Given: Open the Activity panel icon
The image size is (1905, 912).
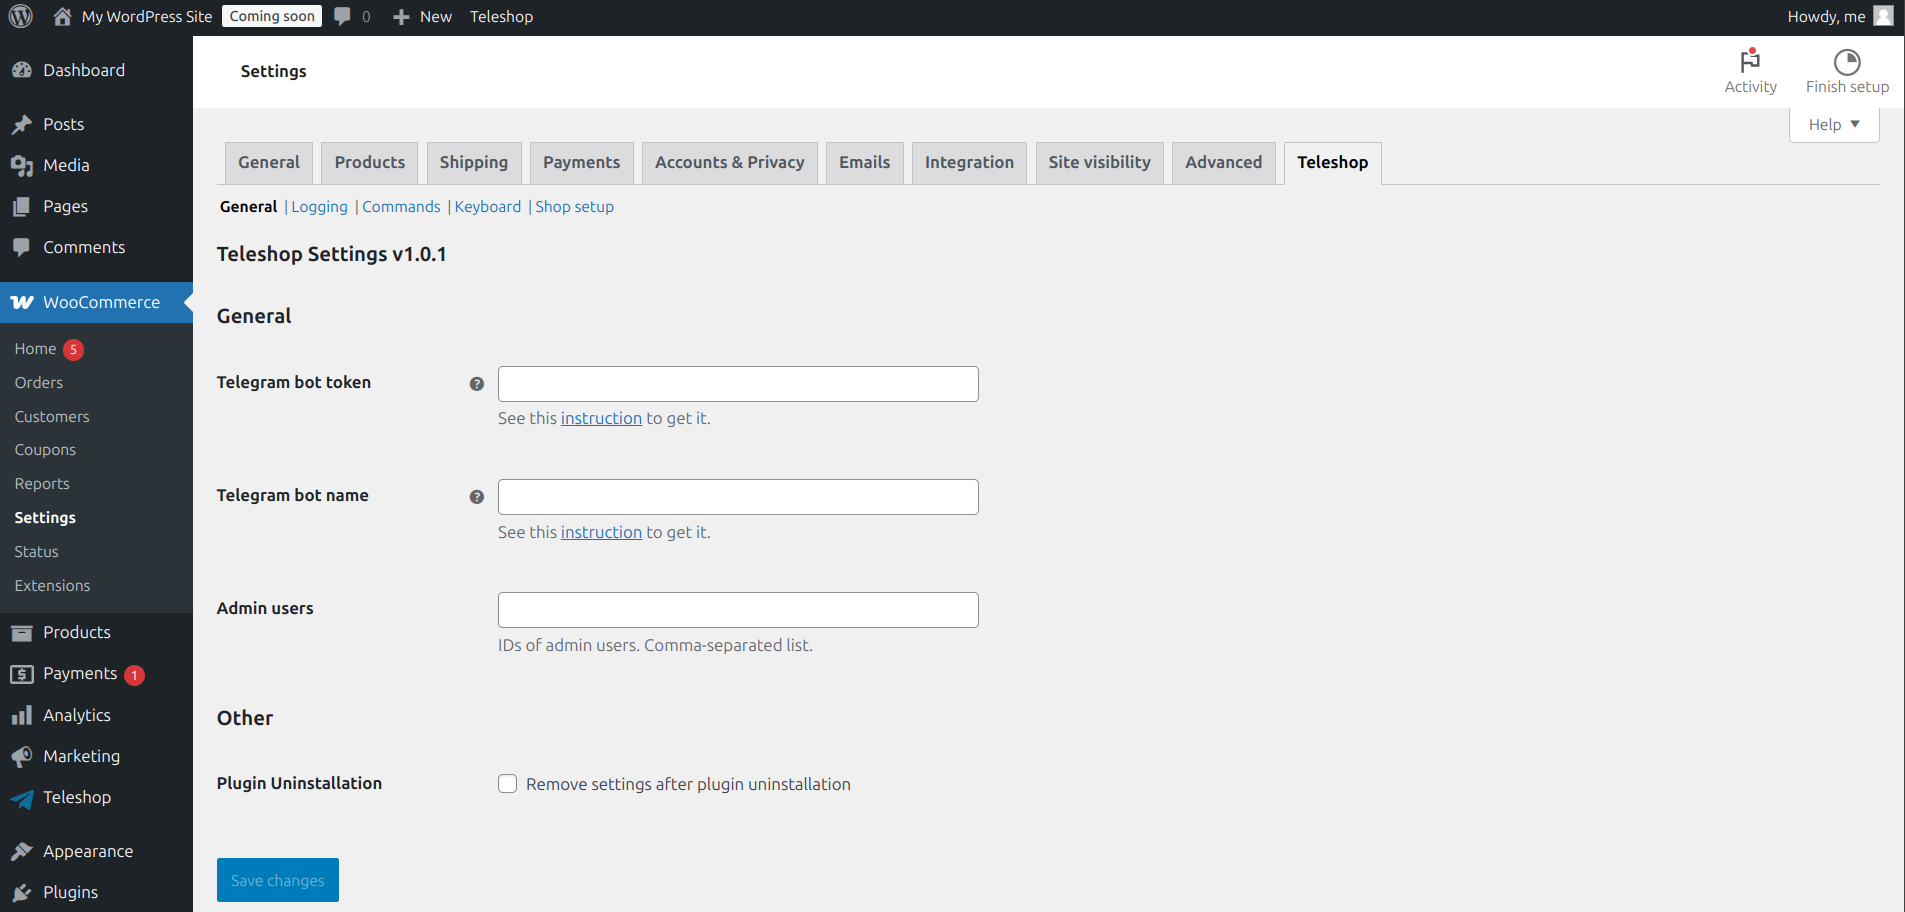Looking at the screenshot, I should click(1750, 61).
